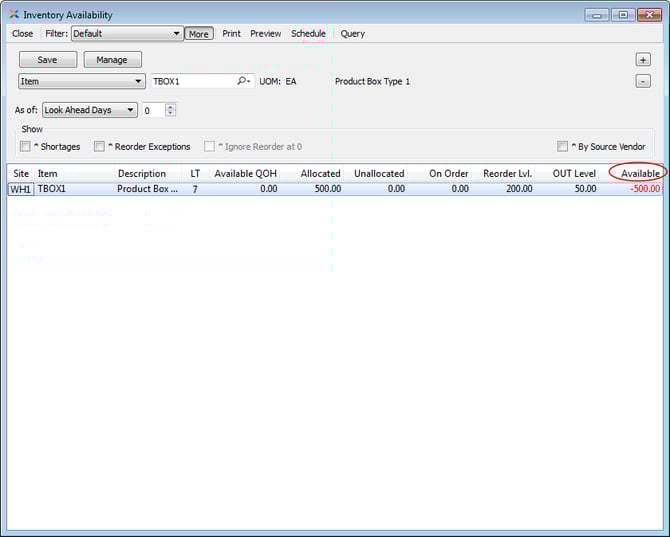Sort by the Available column header
This screenshot has height=537, width=670.
(640, 173)
